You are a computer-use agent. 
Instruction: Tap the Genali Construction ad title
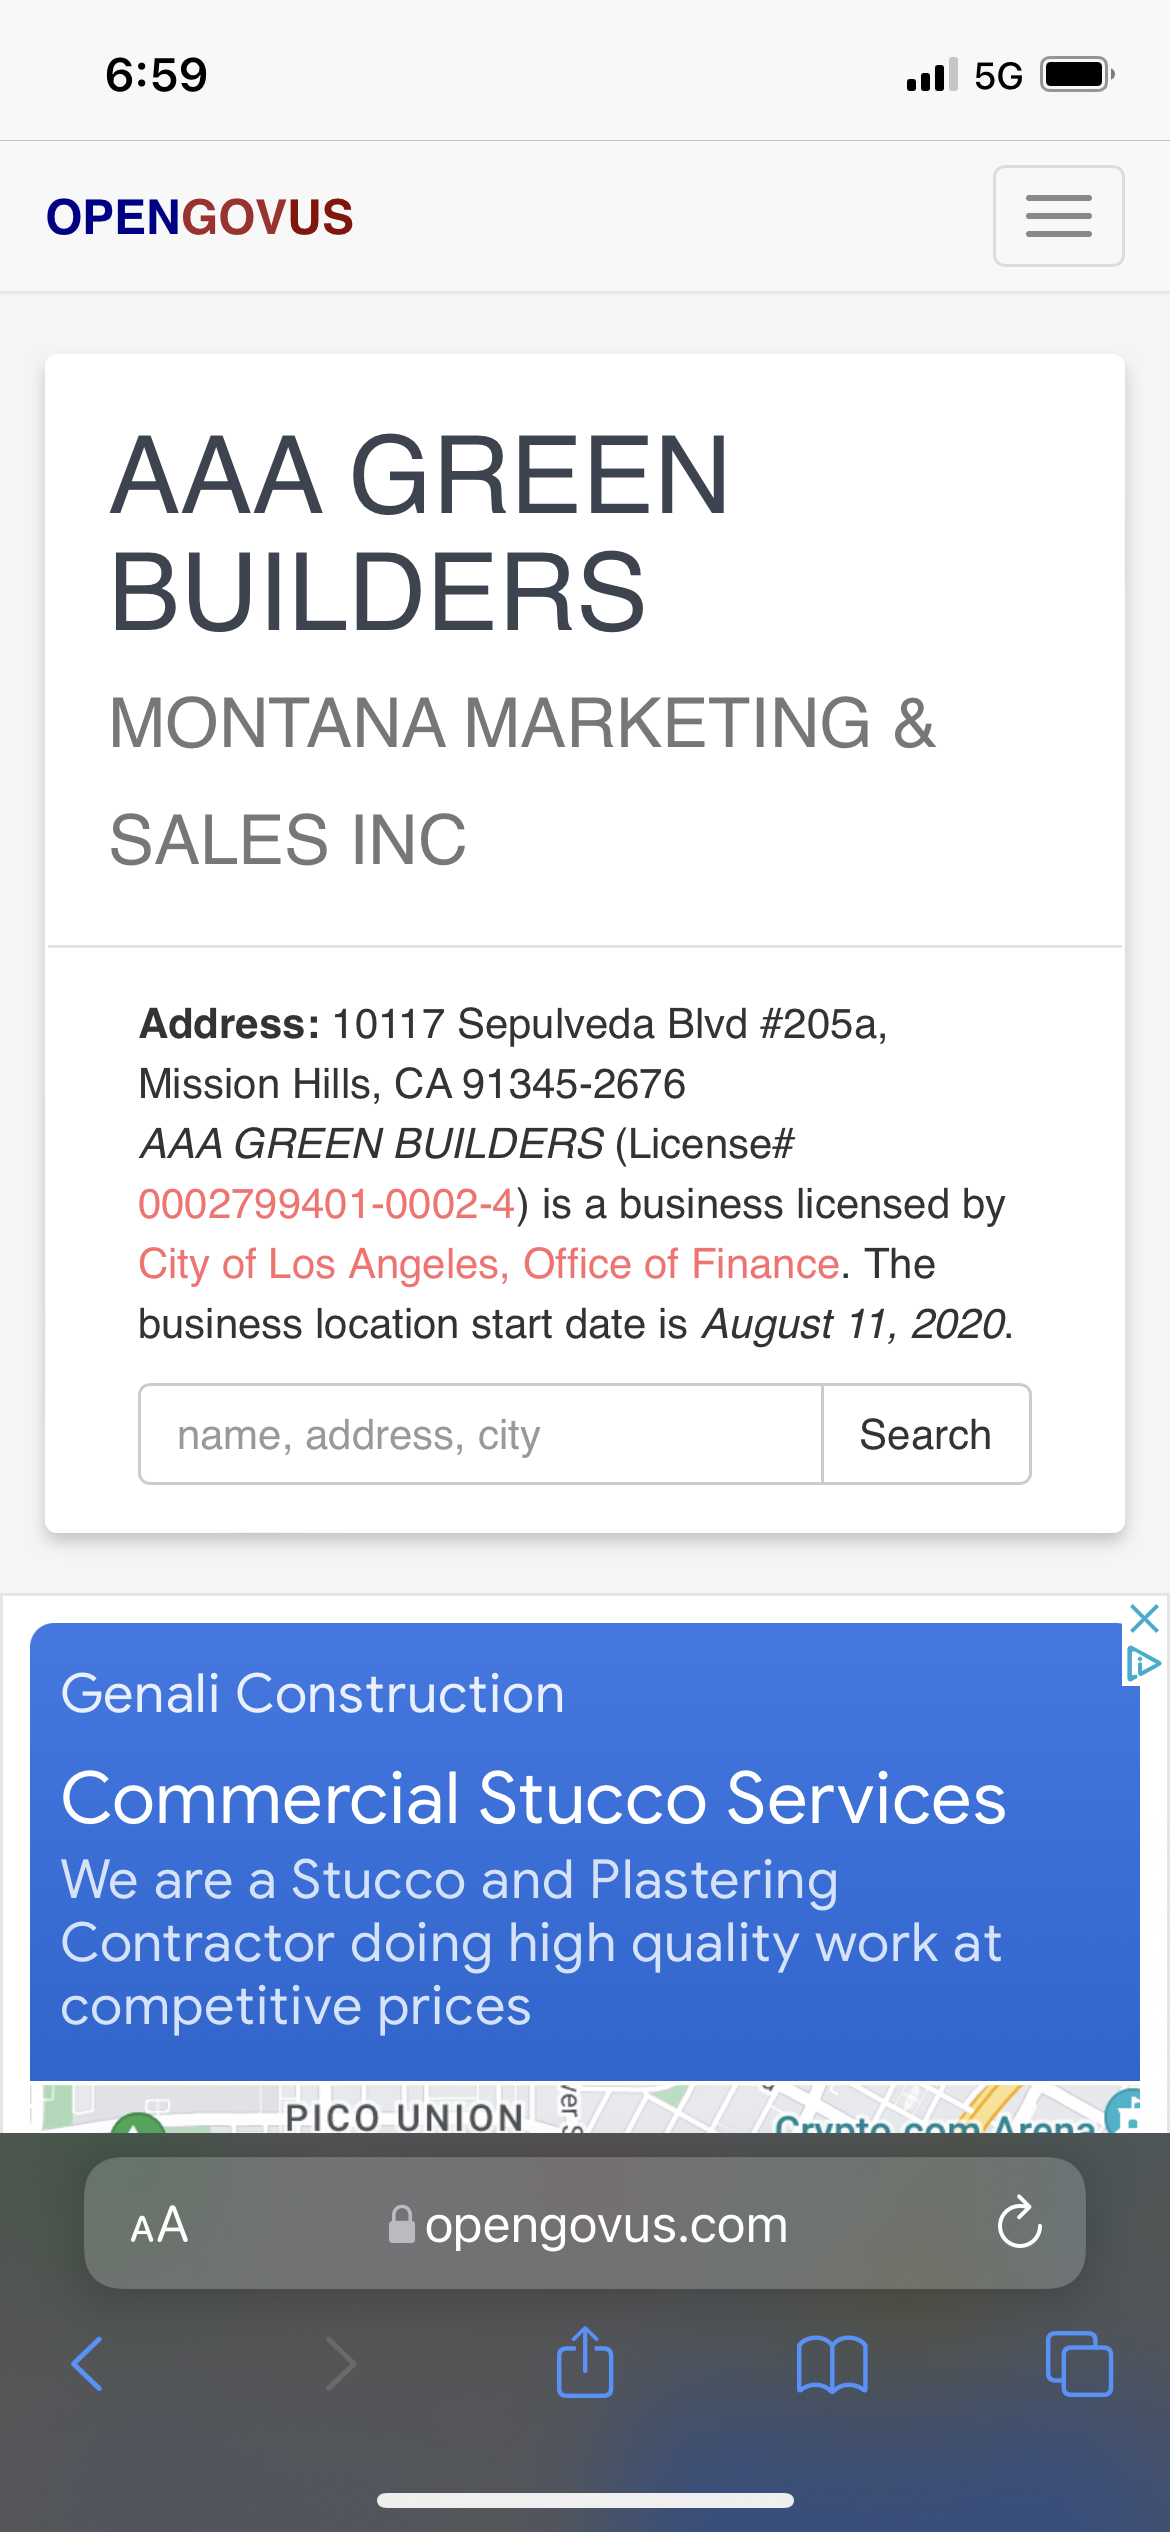[x=313, y=1694]
